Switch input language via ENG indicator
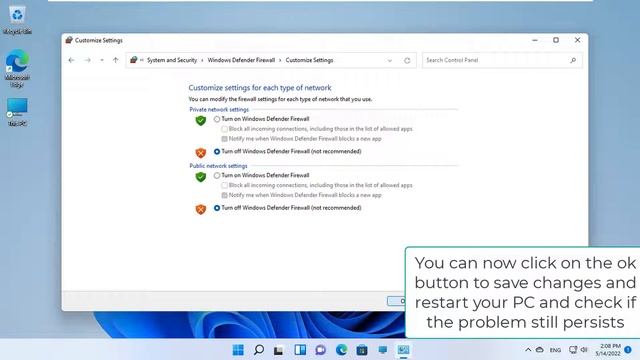The image size is (640, 360). coord(555,350)
